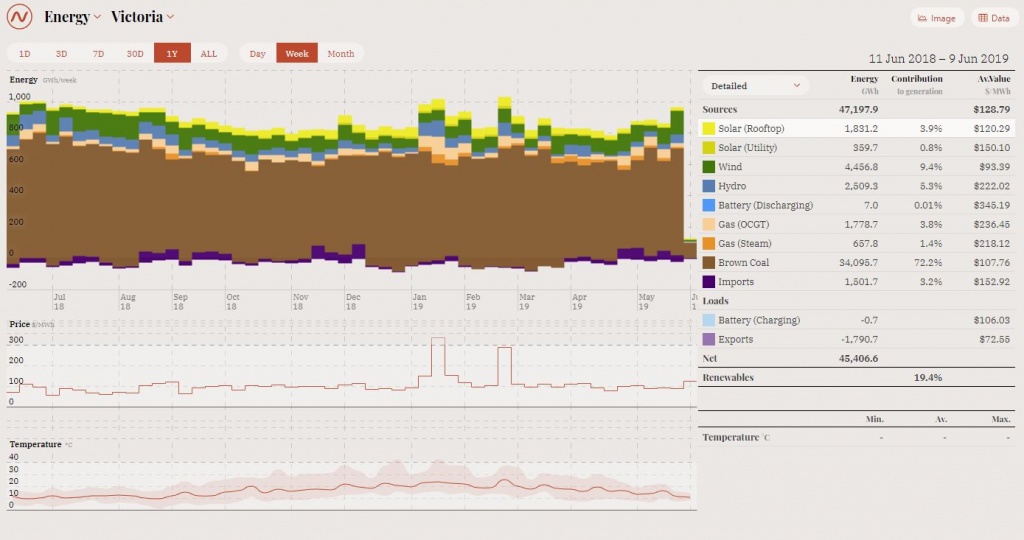Screen dimensions: 1024x540
Task: Expand the Detailed grouping dropdown
Action: pos(754,86)
